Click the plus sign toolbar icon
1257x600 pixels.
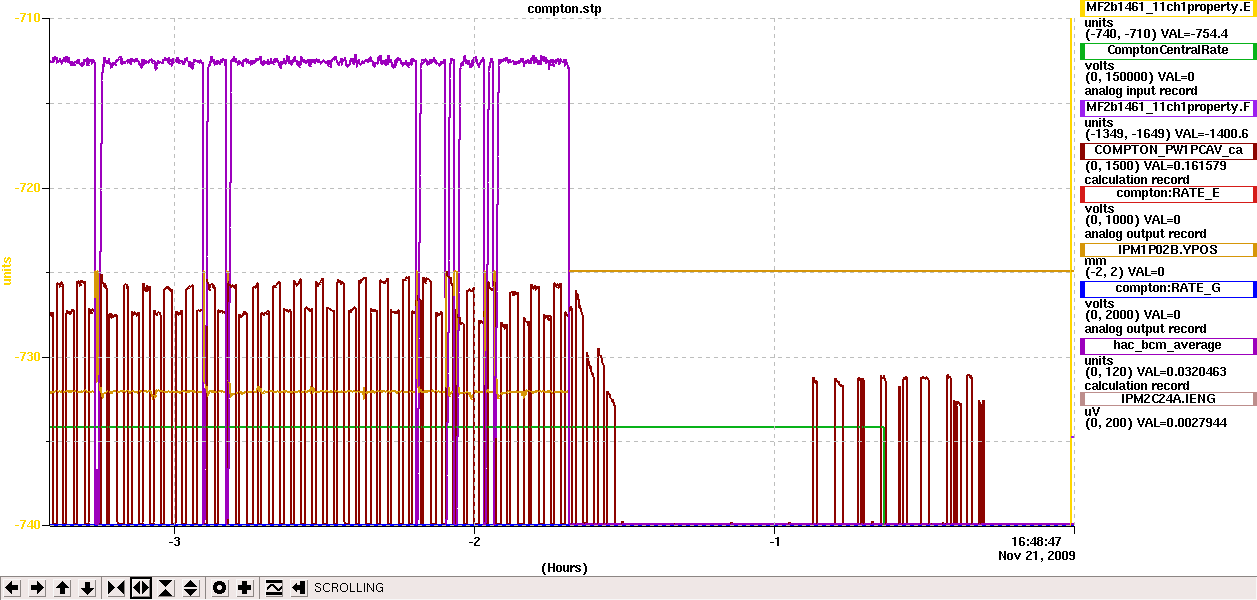[x=245, y=588]
